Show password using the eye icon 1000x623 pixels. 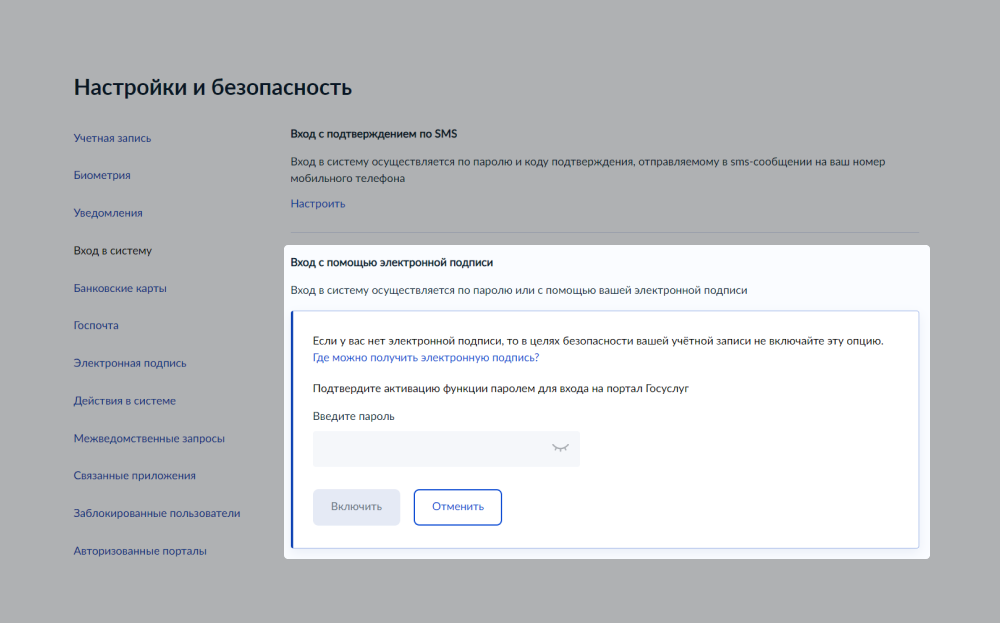pyautogui.click(x=560, y=448)
